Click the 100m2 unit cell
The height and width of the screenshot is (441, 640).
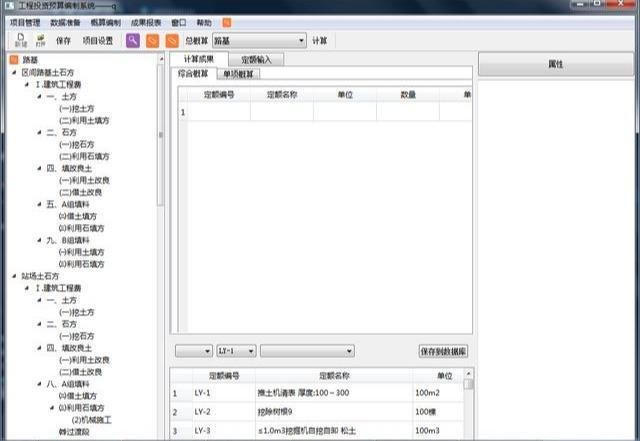click(438, 393)
